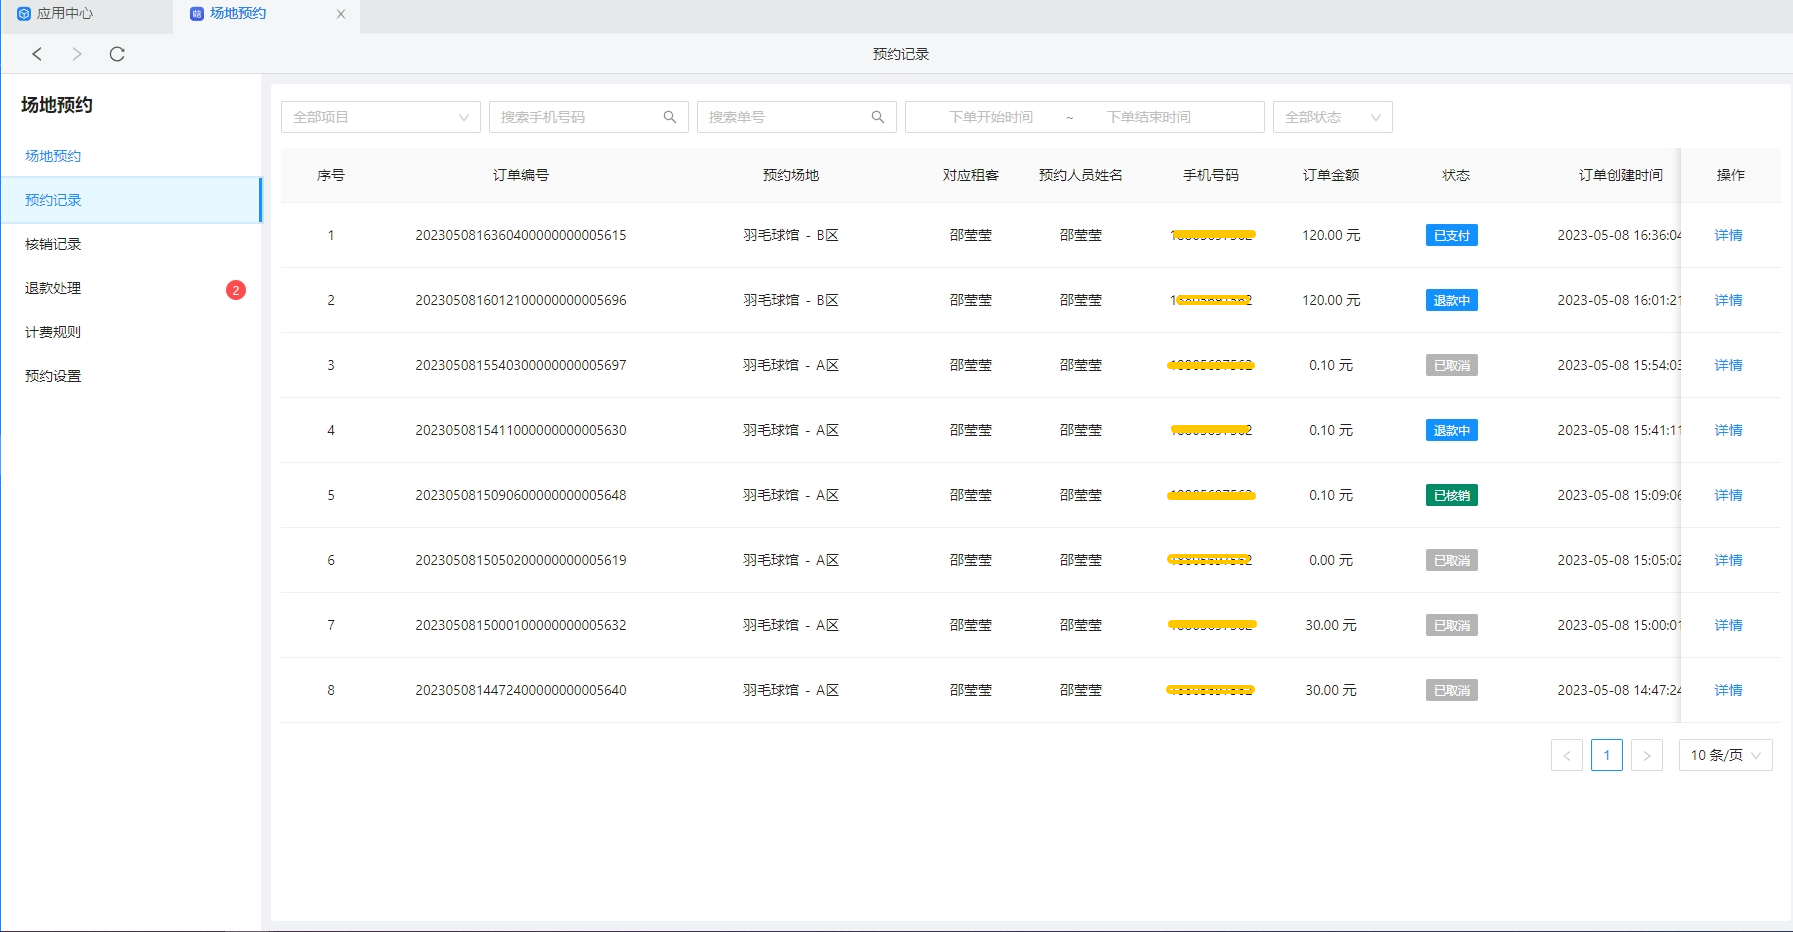Click the search icon in phone number field
The width and height of the screenshot is (1793, 932).
pyautogui.click(x=670, y=117)
